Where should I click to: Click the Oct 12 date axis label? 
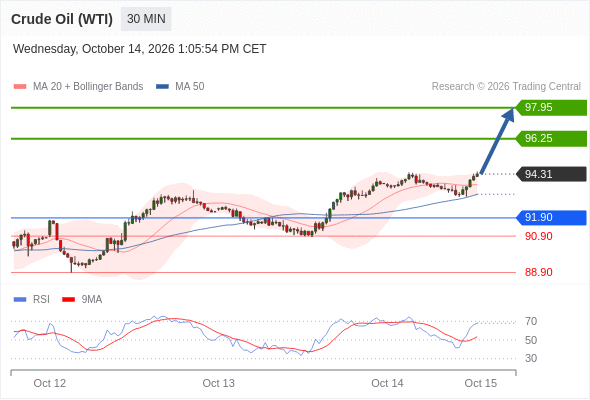click(x=50, y=383)
